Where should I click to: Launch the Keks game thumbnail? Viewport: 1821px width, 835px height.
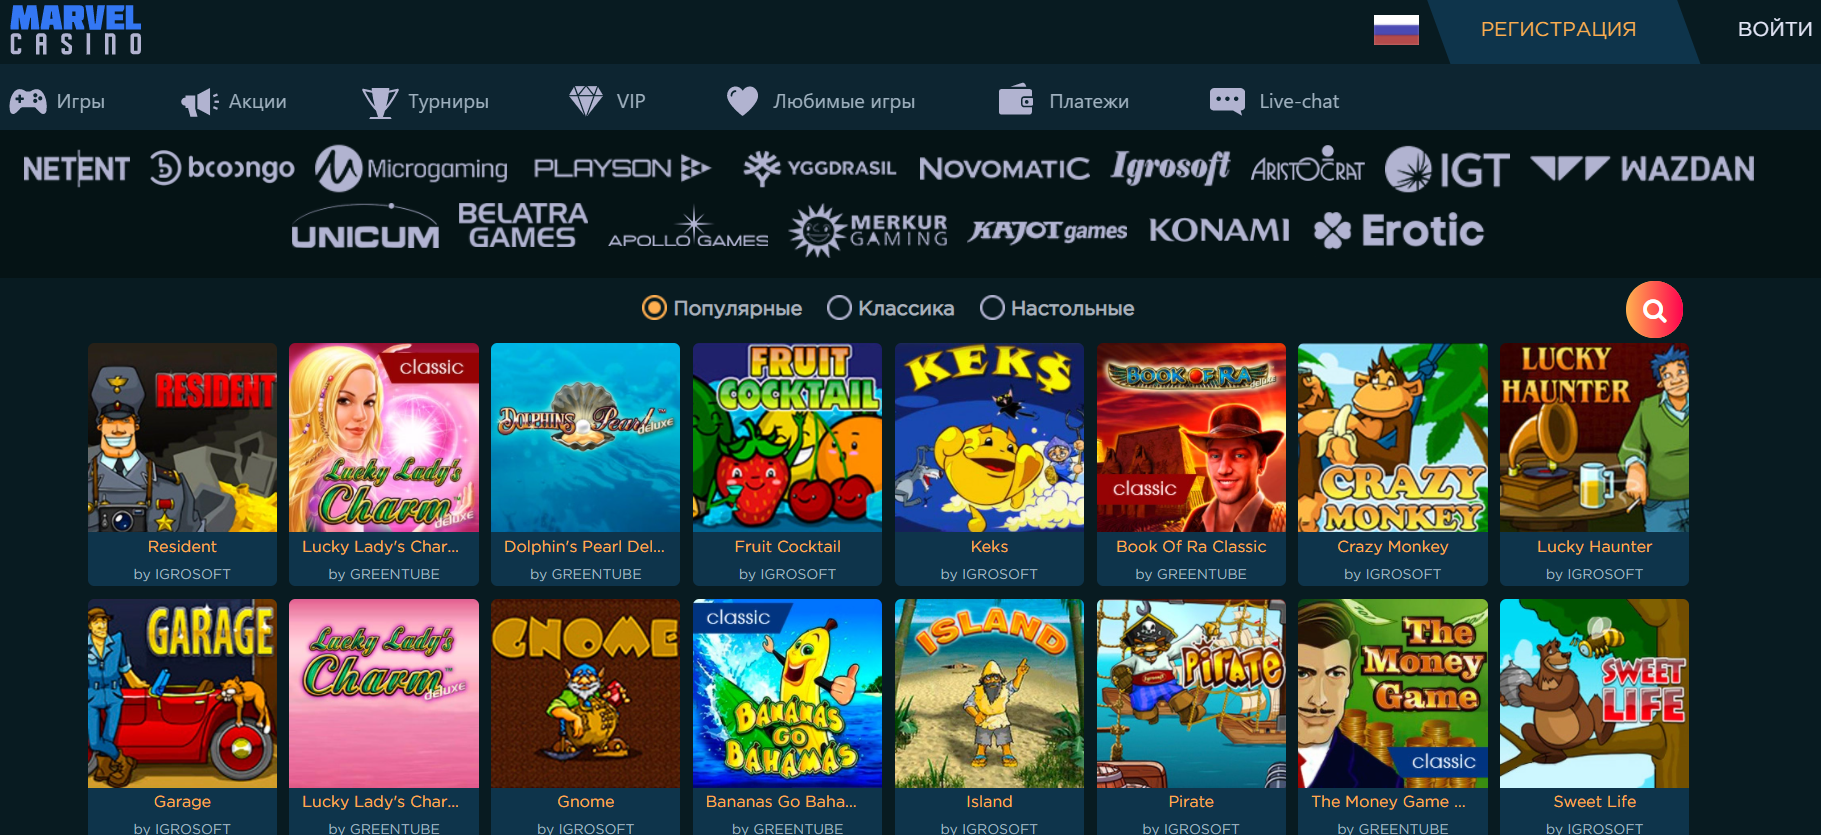point(989,438)
